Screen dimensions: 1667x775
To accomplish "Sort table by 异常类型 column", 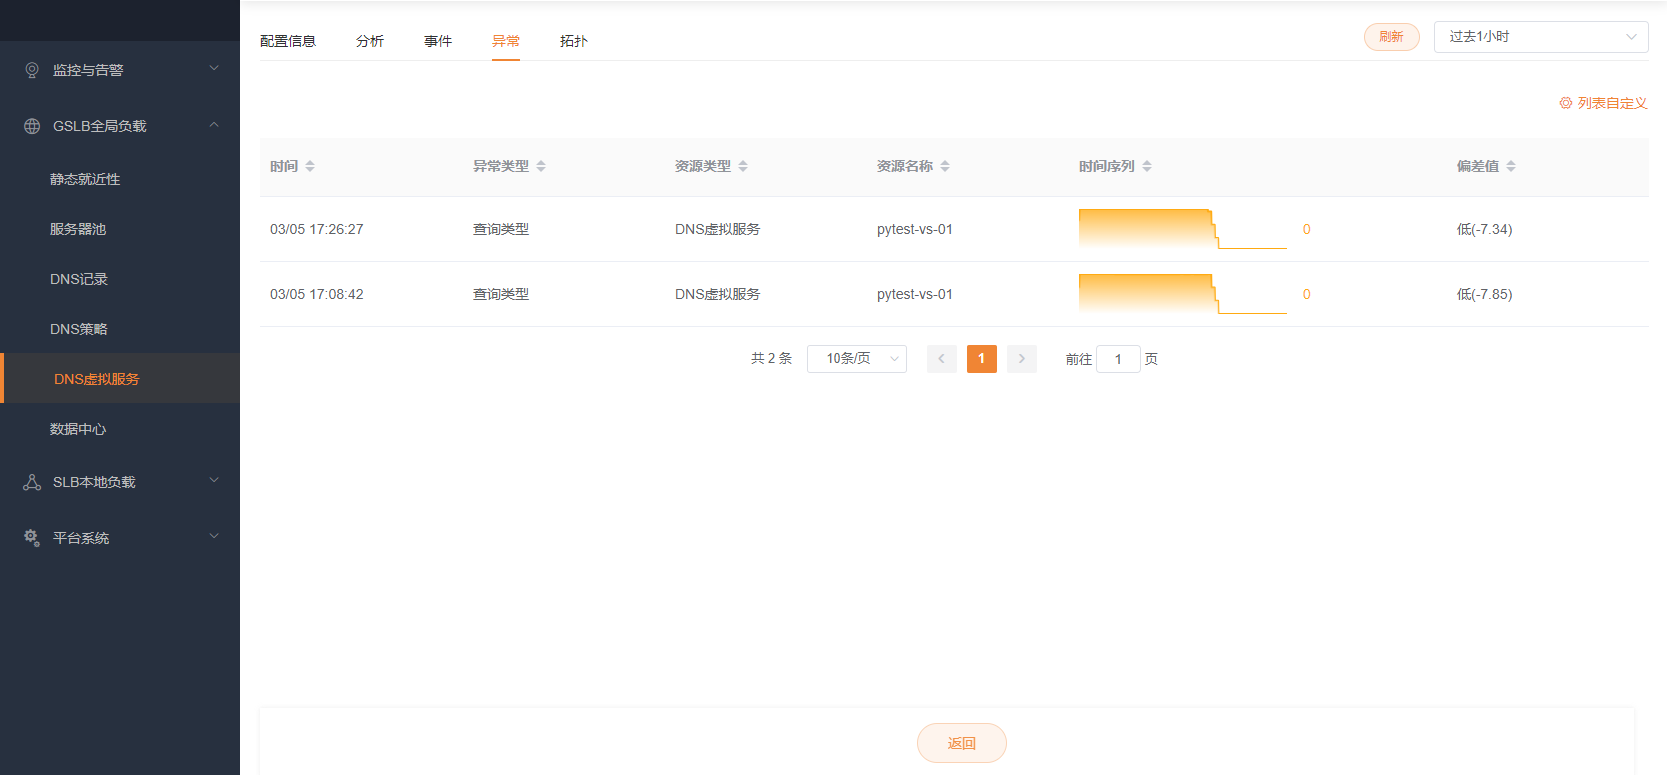I will [541, 166].
